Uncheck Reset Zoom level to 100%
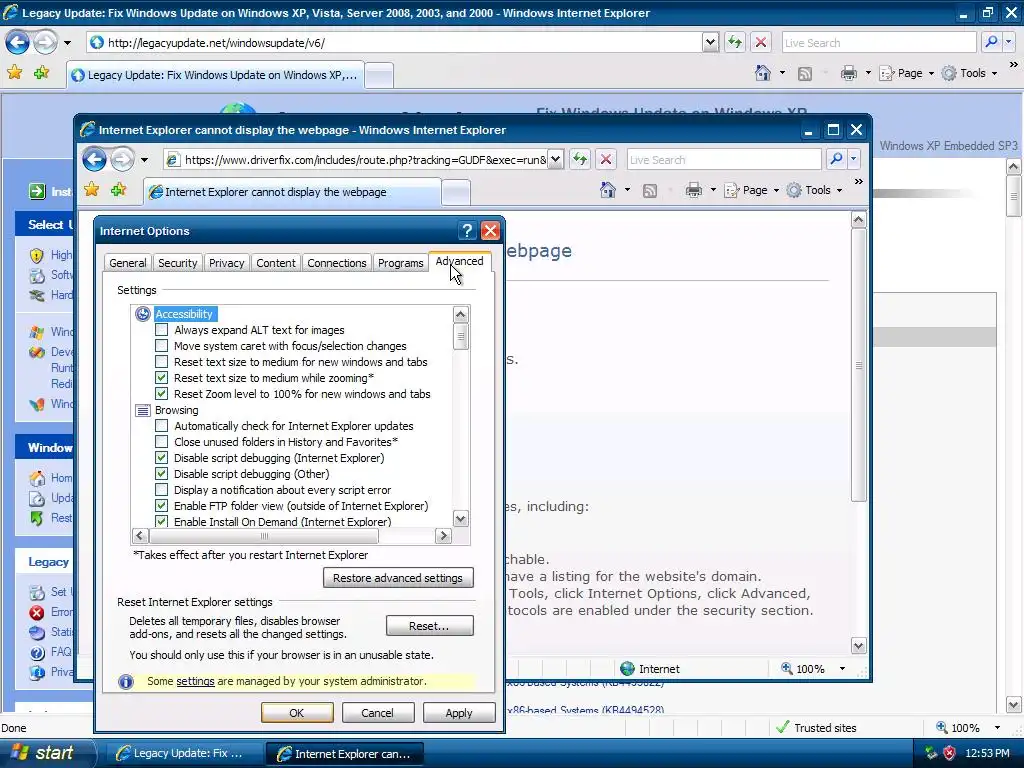1024x768 pixels. click(161, 394)
